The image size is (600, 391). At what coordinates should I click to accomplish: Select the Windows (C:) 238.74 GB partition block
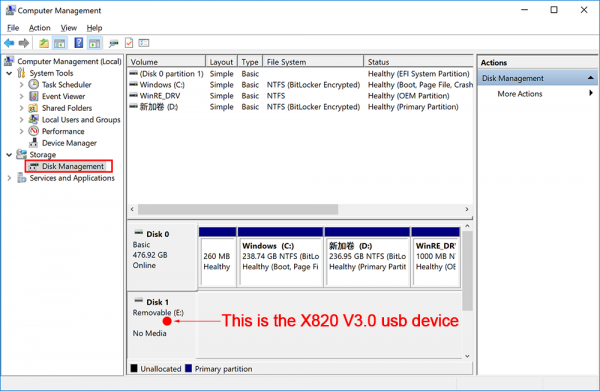click(x=280, y=257)
